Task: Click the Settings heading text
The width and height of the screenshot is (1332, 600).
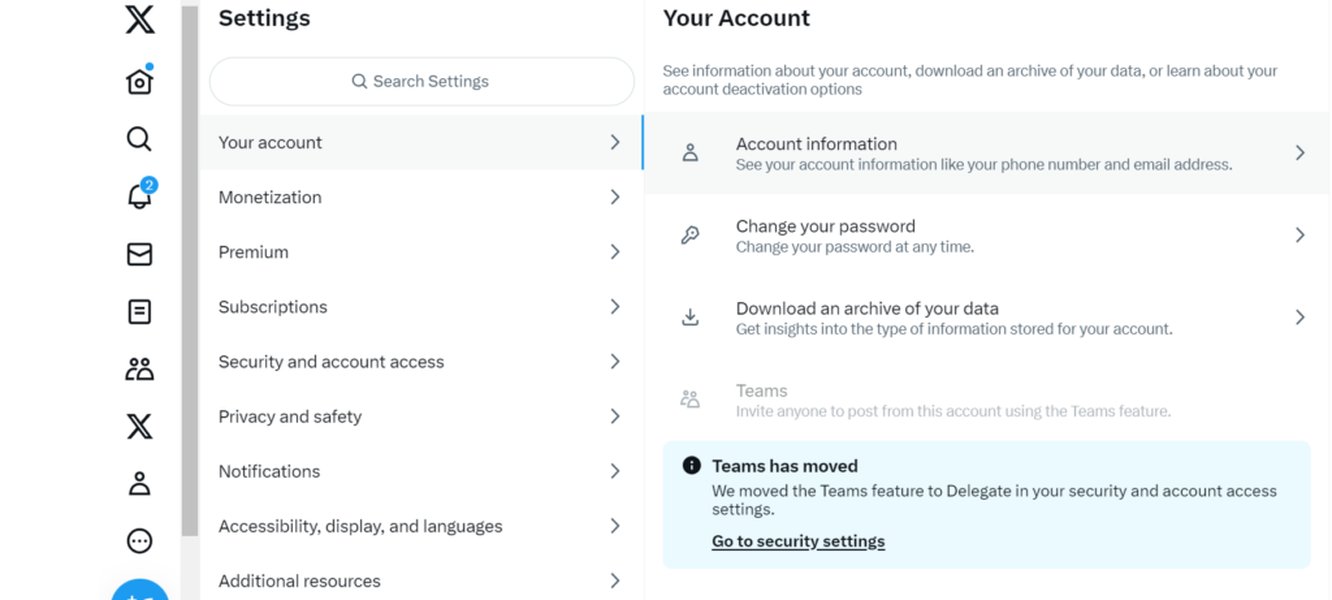Action: point(264,18)
